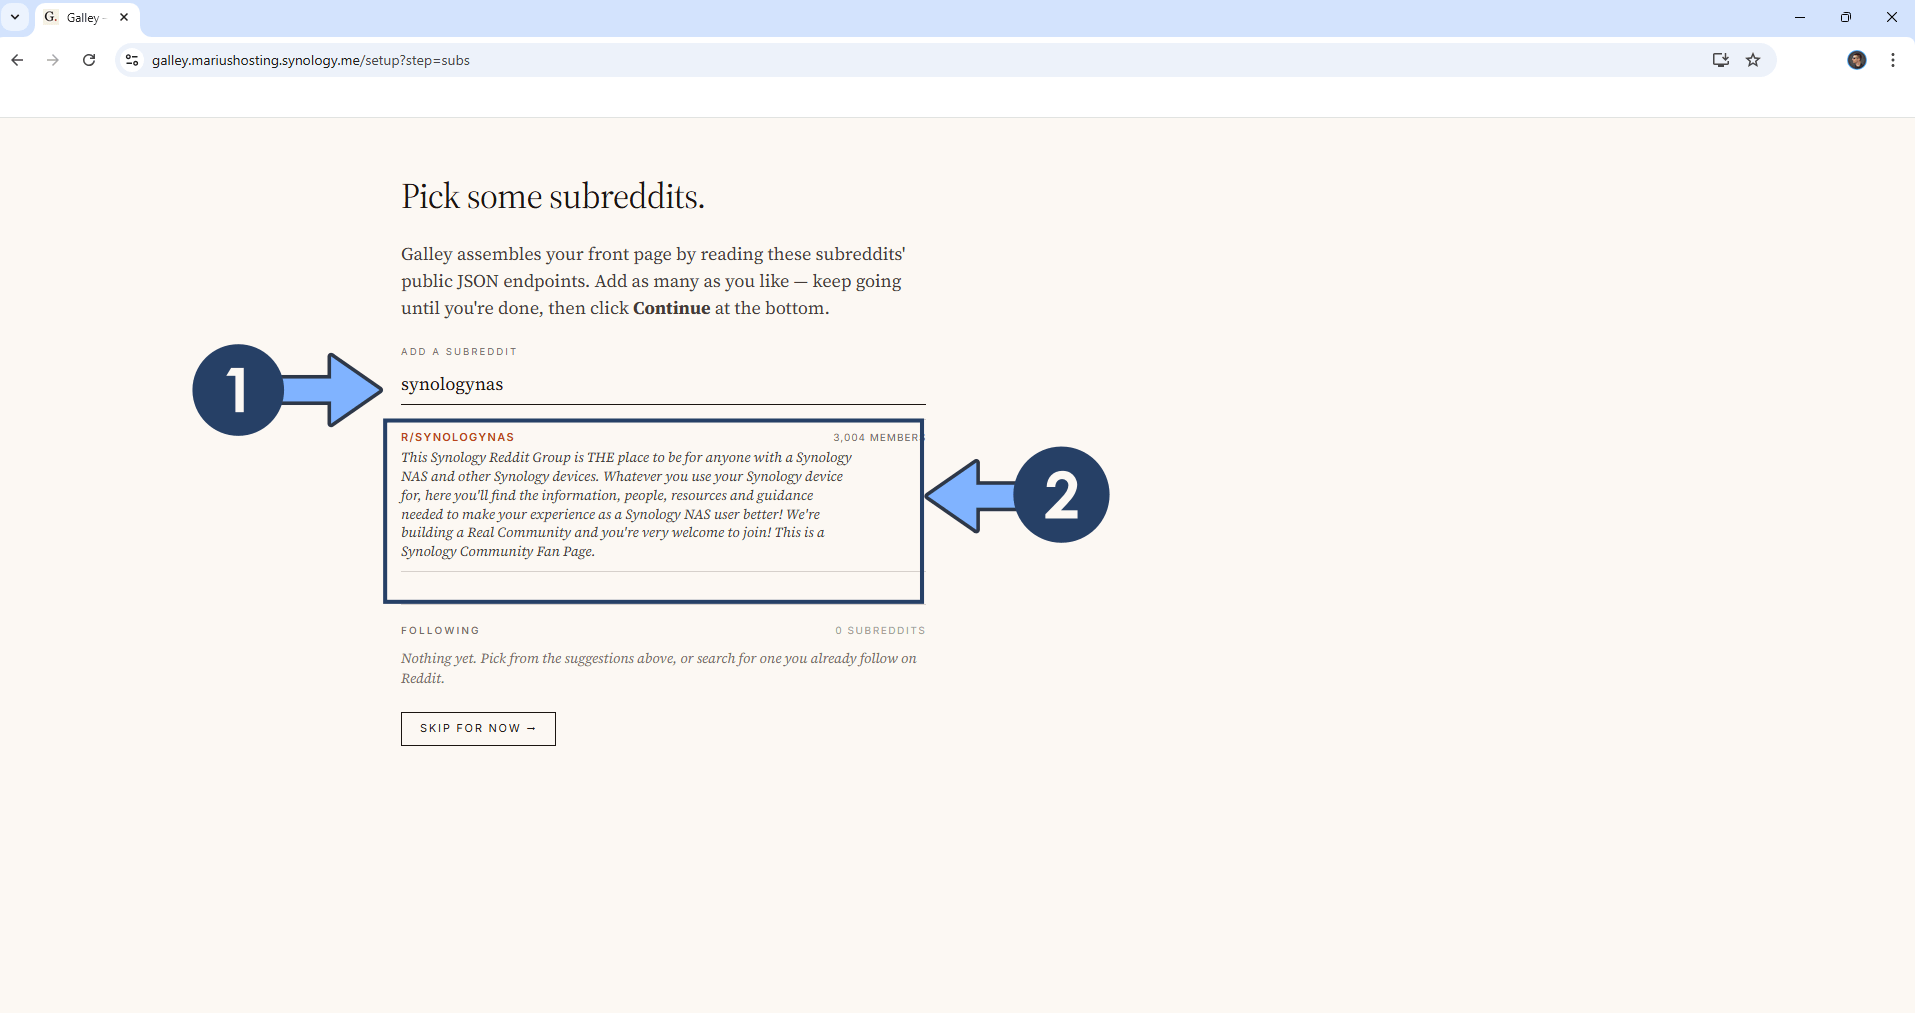Close the Galley browser tab
The image size is (1915, 1013).
[x=124, y=17]
